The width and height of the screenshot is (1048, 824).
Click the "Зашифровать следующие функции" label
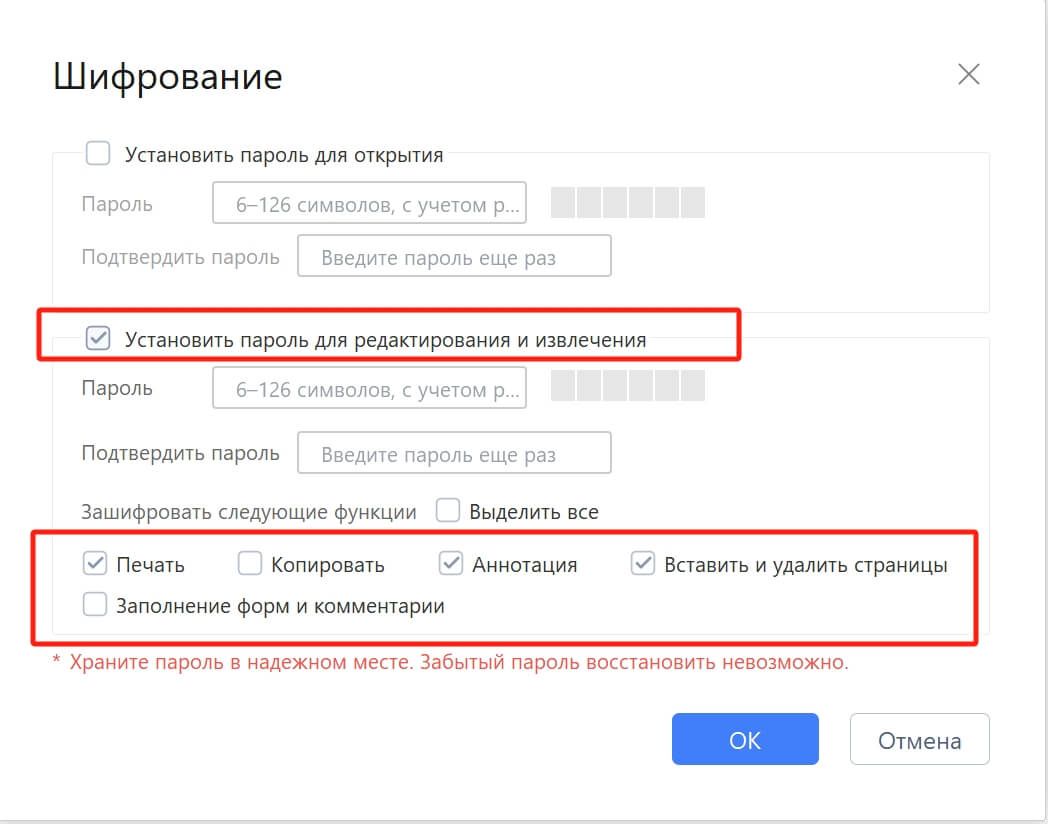(x=248, y=510)
